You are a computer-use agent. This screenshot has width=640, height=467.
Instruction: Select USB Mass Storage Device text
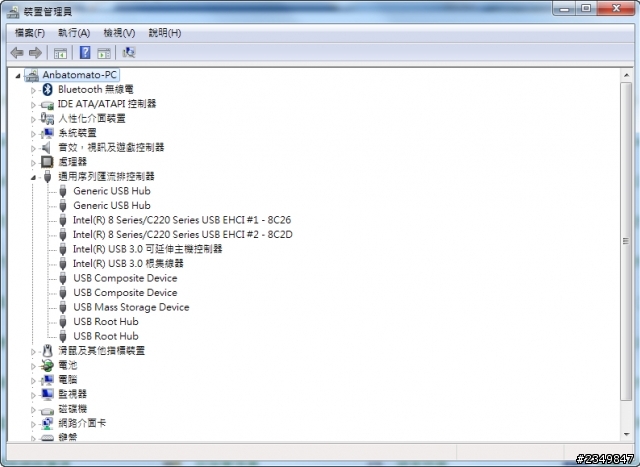pyautogui.click(x=131, y=307)
